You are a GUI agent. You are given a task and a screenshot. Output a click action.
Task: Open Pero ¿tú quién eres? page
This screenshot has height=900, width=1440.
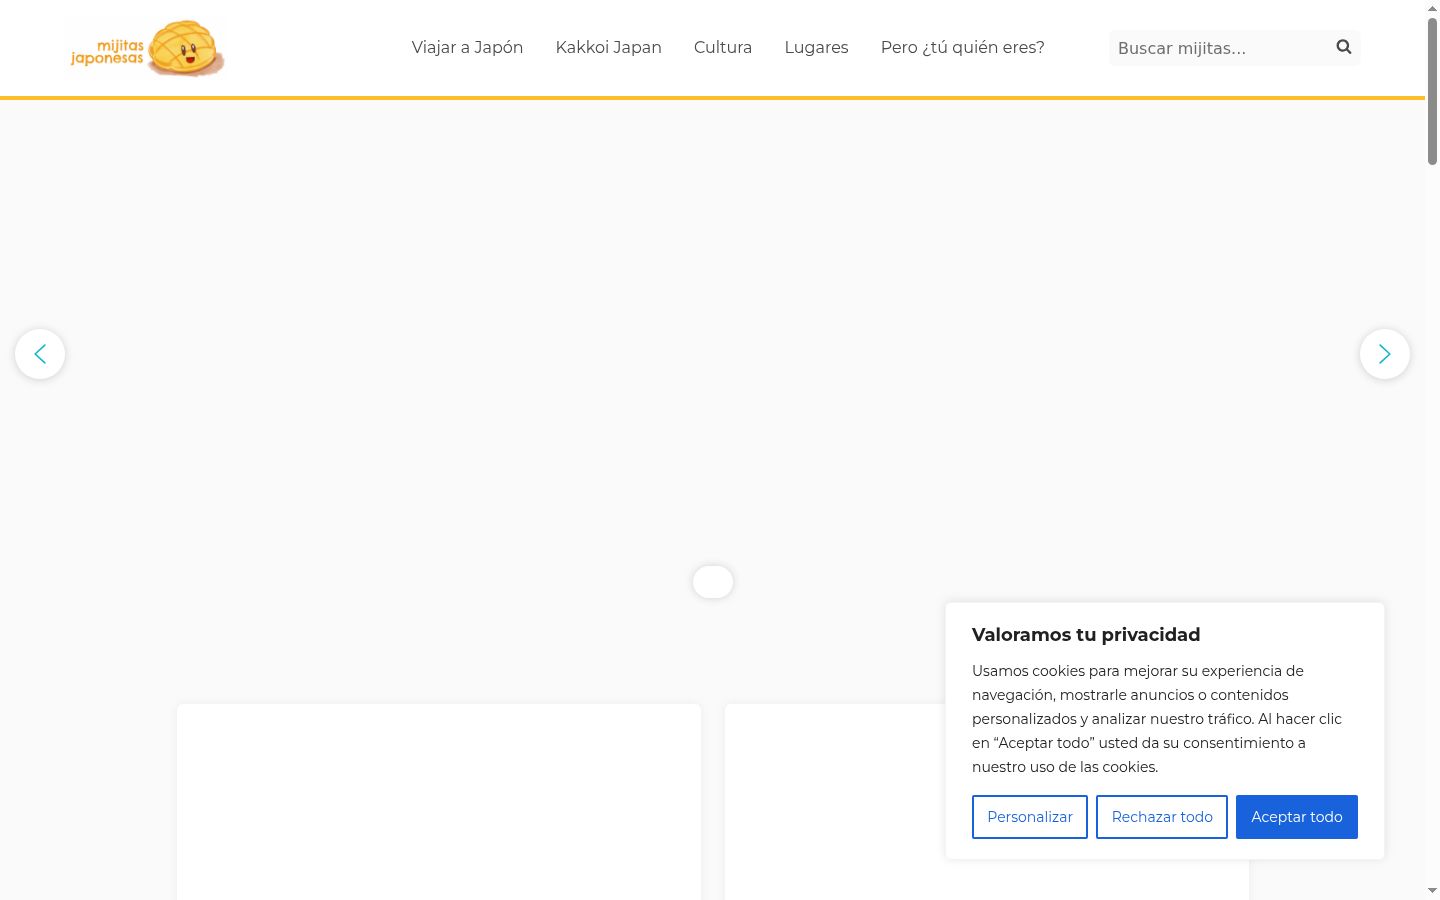click(962, 48)
